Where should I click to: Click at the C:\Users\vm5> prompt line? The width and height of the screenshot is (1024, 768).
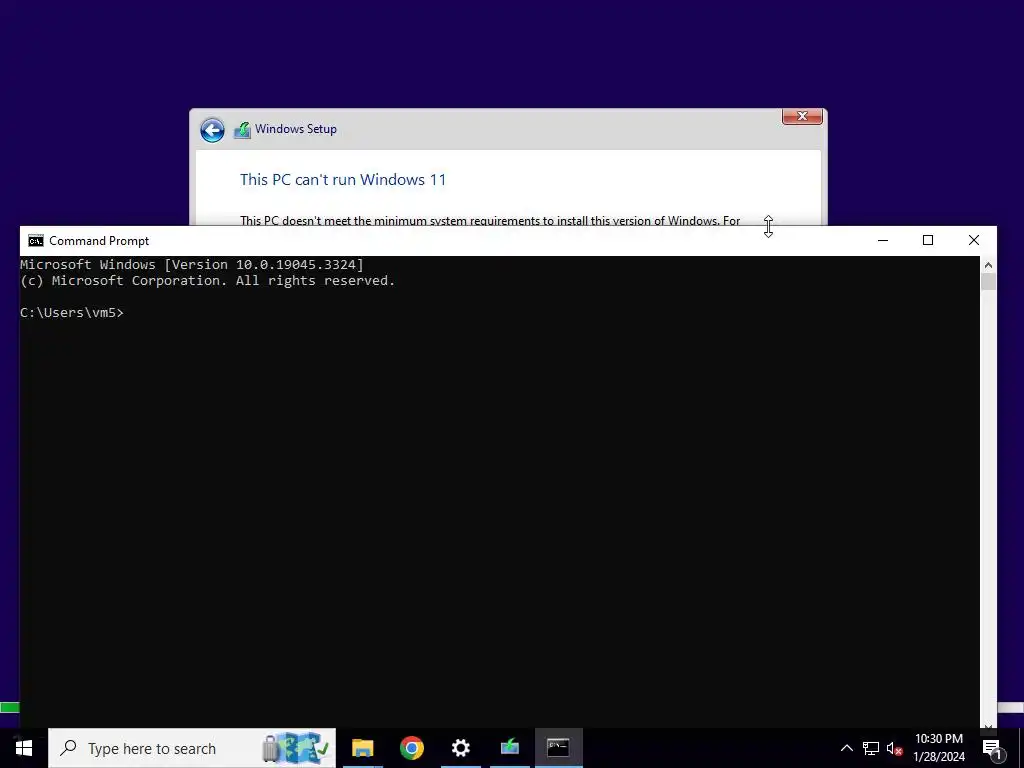point(72,313)
